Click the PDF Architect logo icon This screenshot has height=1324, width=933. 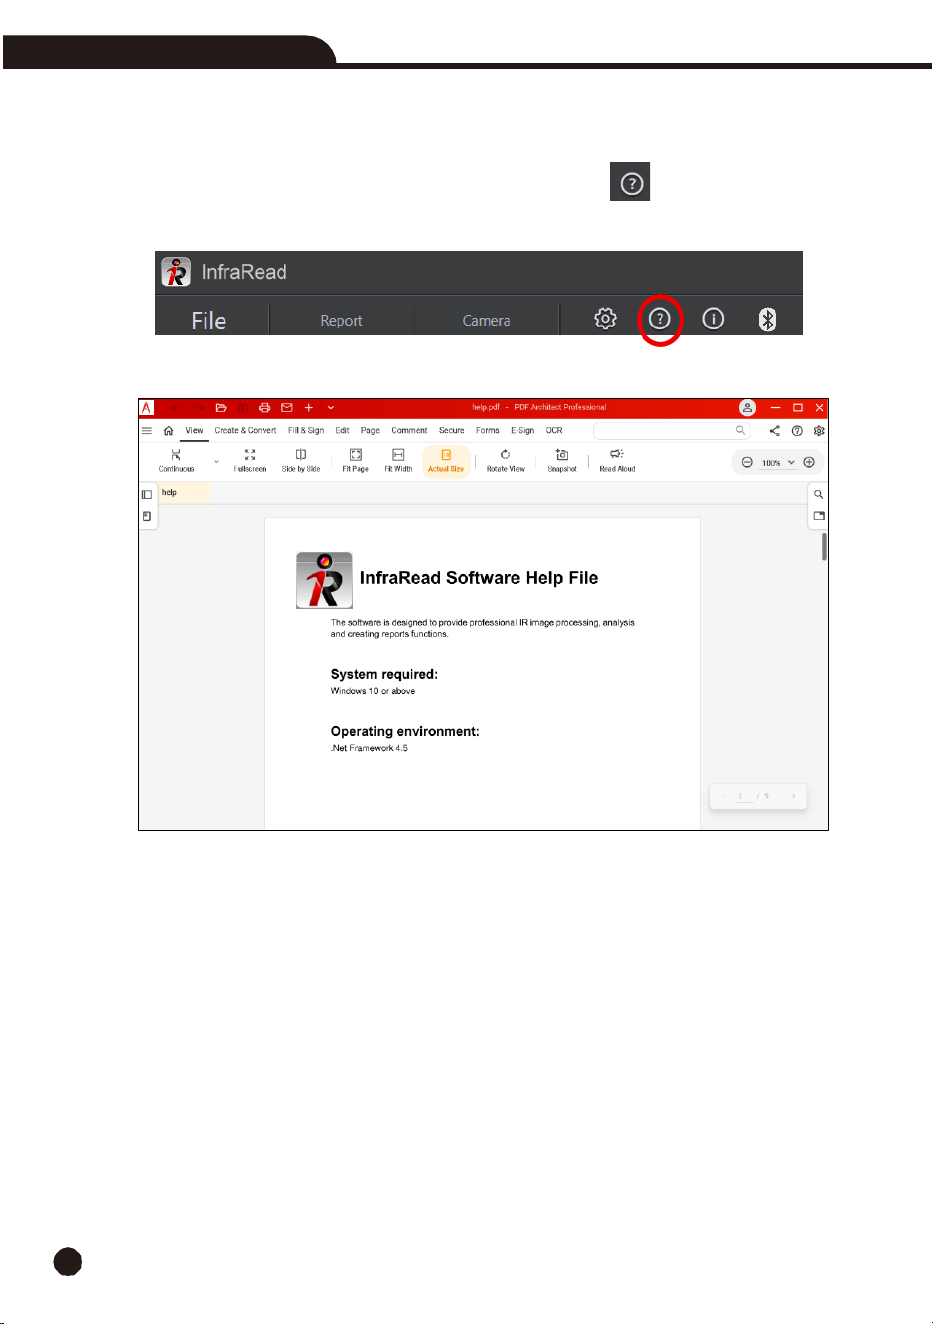tap(146, 407)
